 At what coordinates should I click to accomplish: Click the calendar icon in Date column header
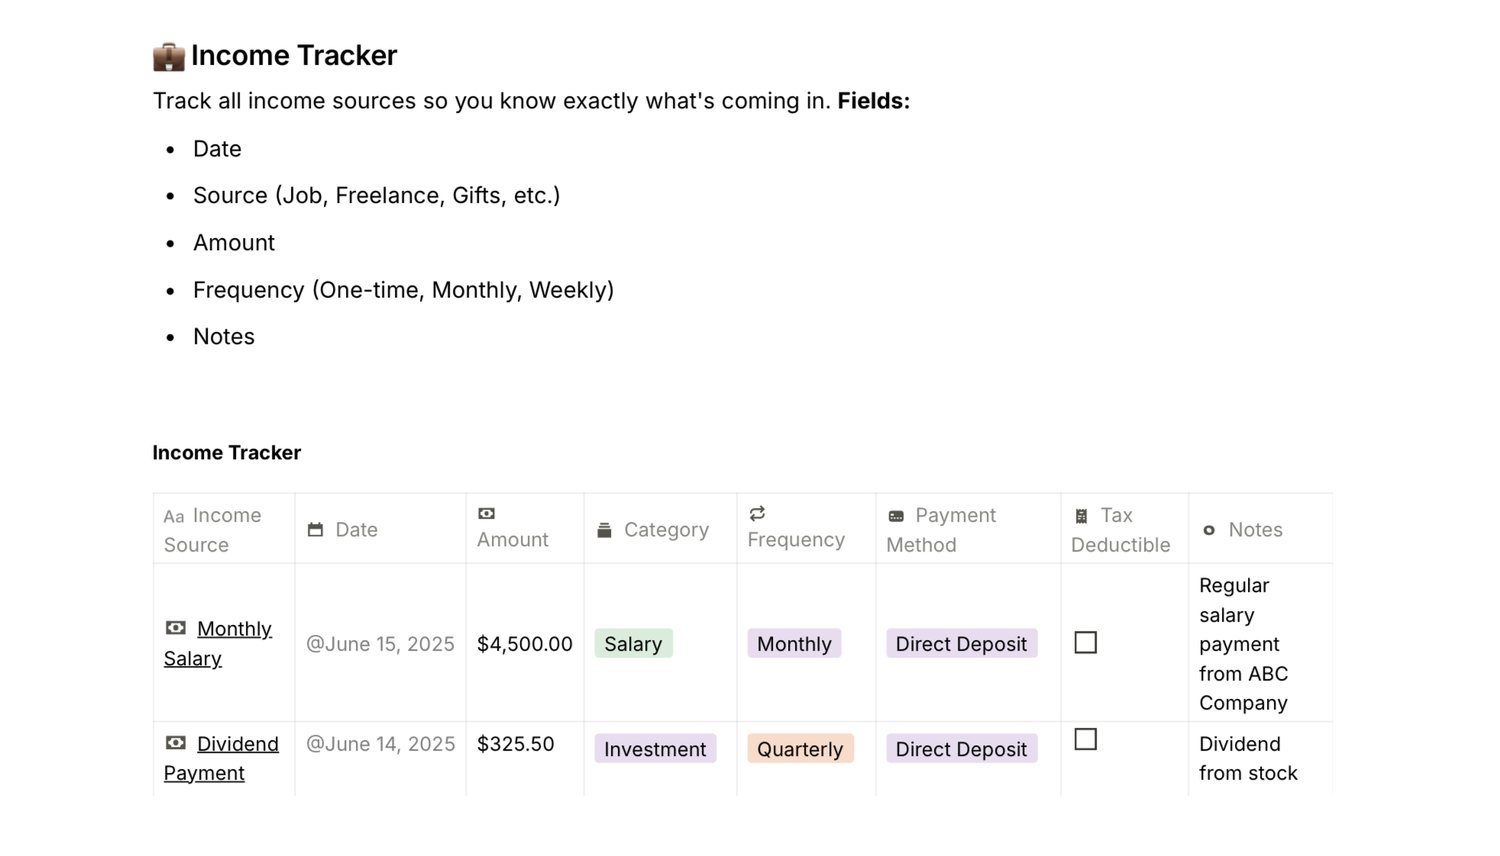coord(315,530)
